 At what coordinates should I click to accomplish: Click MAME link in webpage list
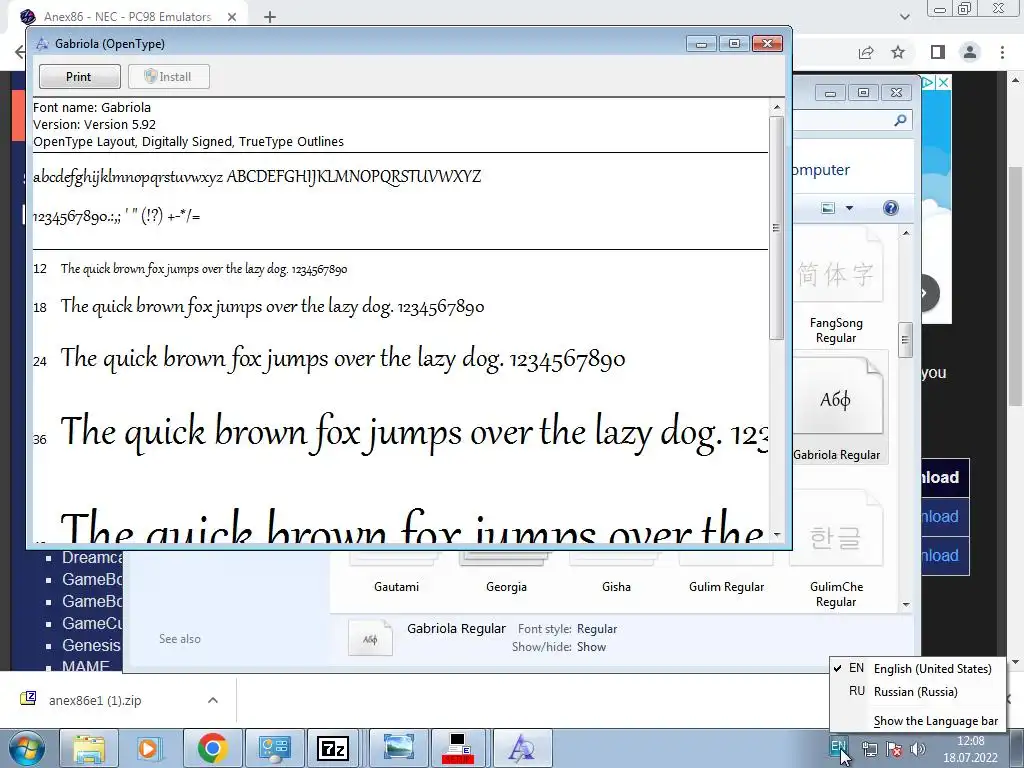pyautogui.click(x=86, y=666)
